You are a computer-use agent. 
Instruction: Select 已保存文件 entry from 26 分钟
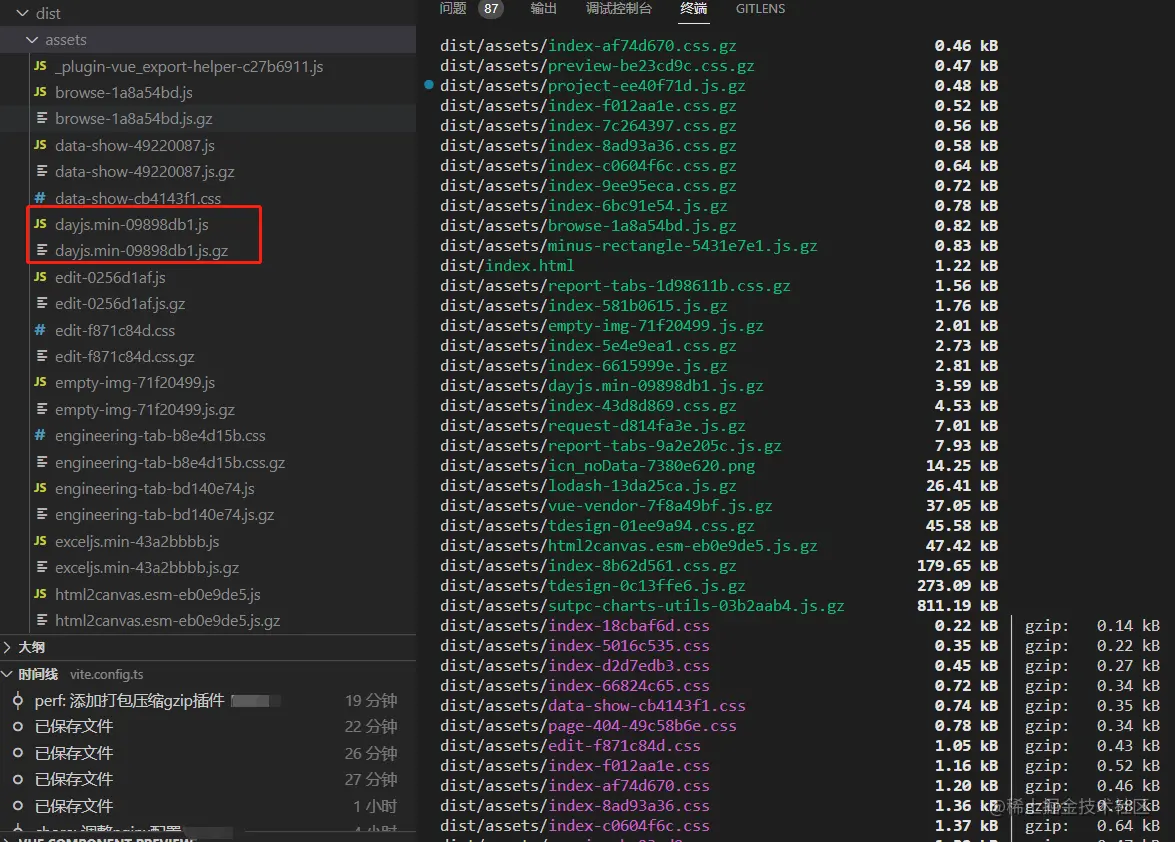tap(73, 753)
